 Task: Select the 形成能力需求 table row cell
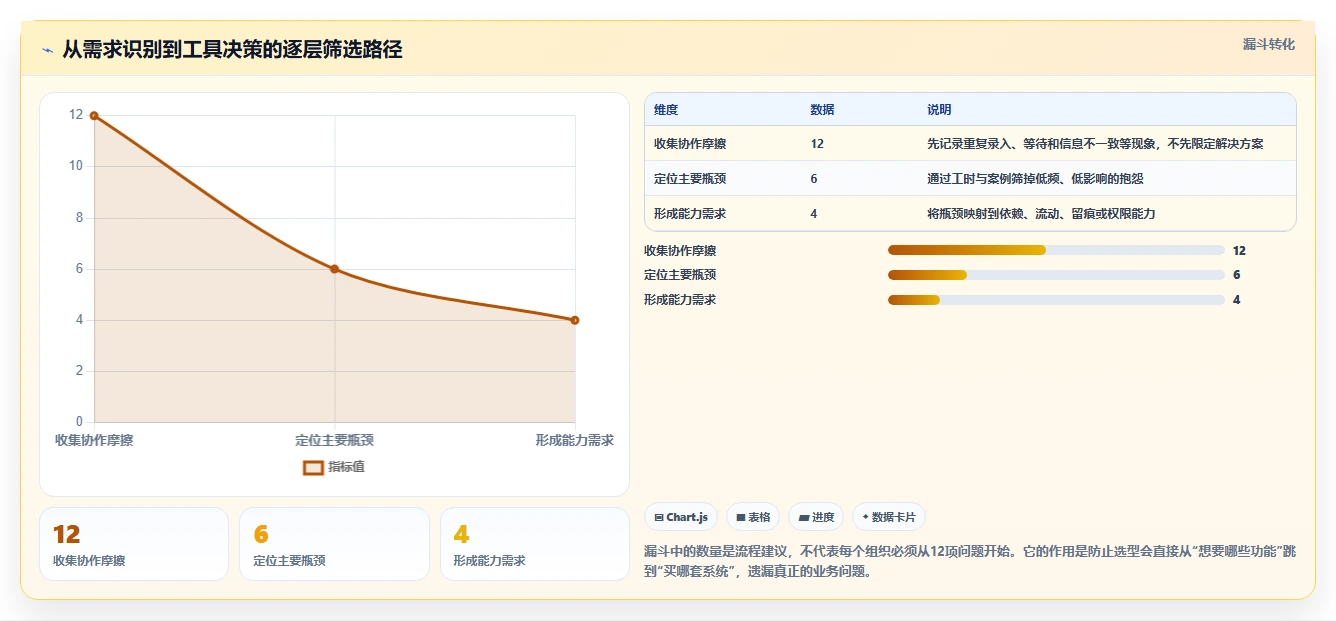point(690,214)
